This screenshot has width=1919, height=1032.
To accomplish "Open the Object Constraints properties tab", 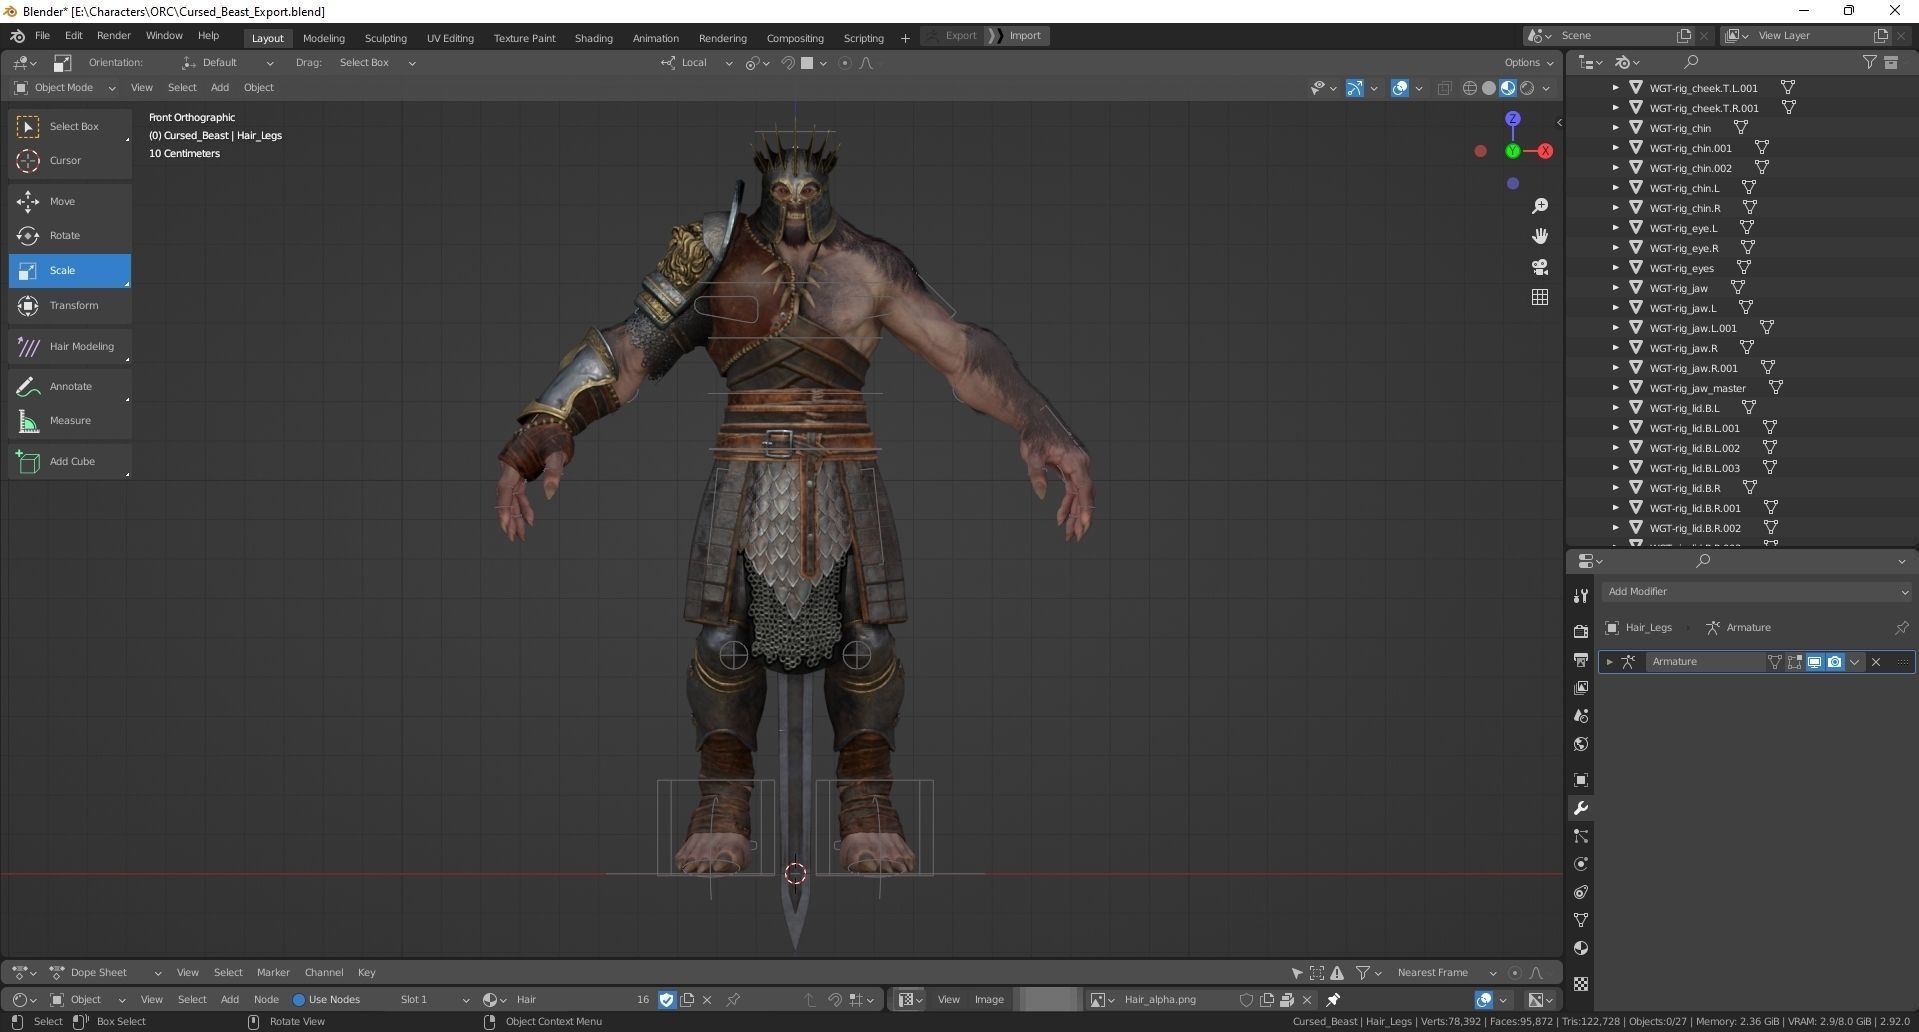I will [1581, 891].
